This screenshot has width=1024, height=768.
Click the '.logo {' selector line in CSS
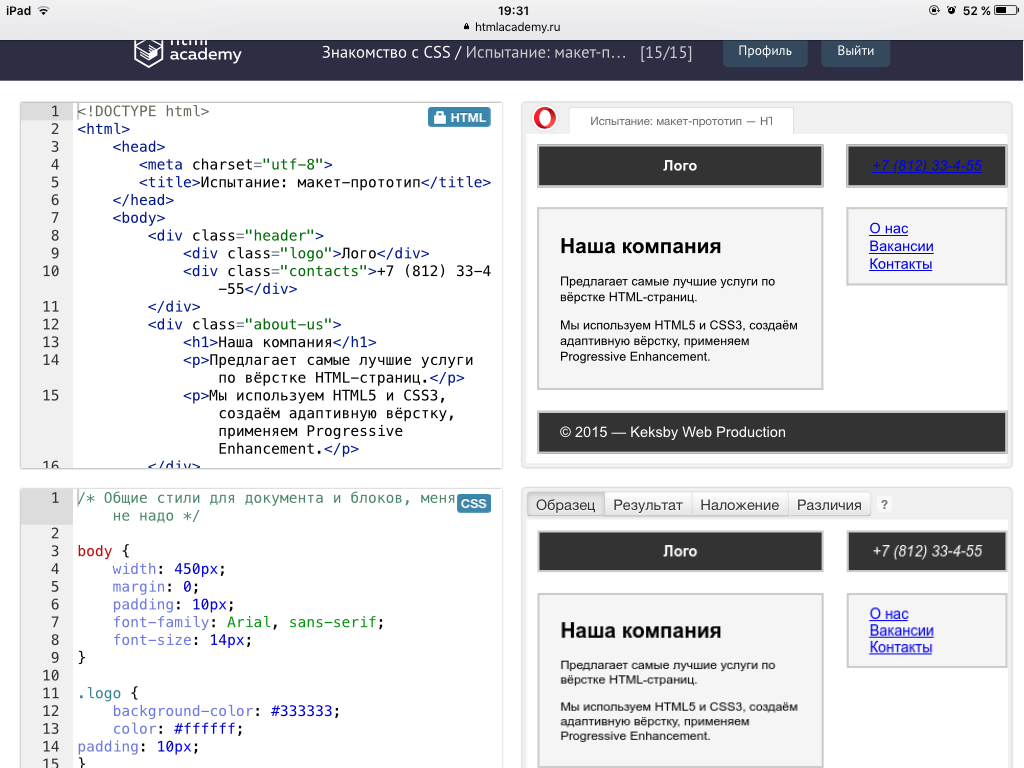pos(108,694)
